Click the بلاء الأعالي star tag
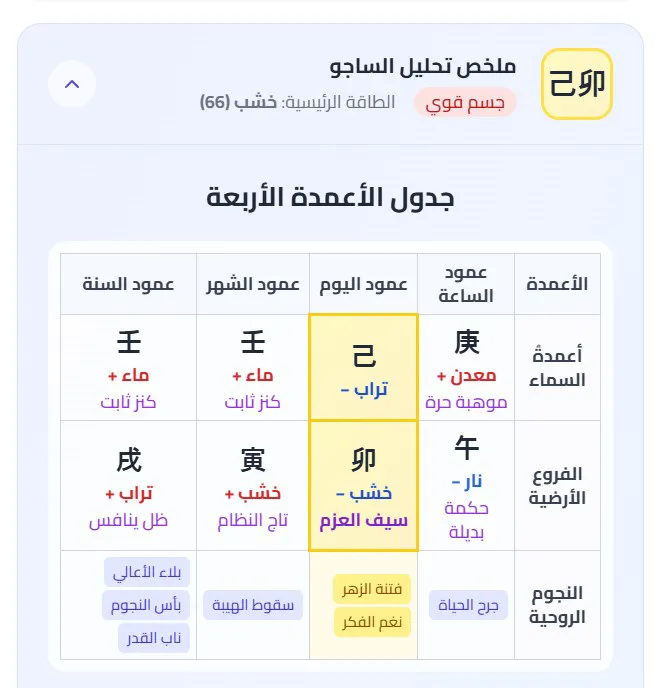 146,572
